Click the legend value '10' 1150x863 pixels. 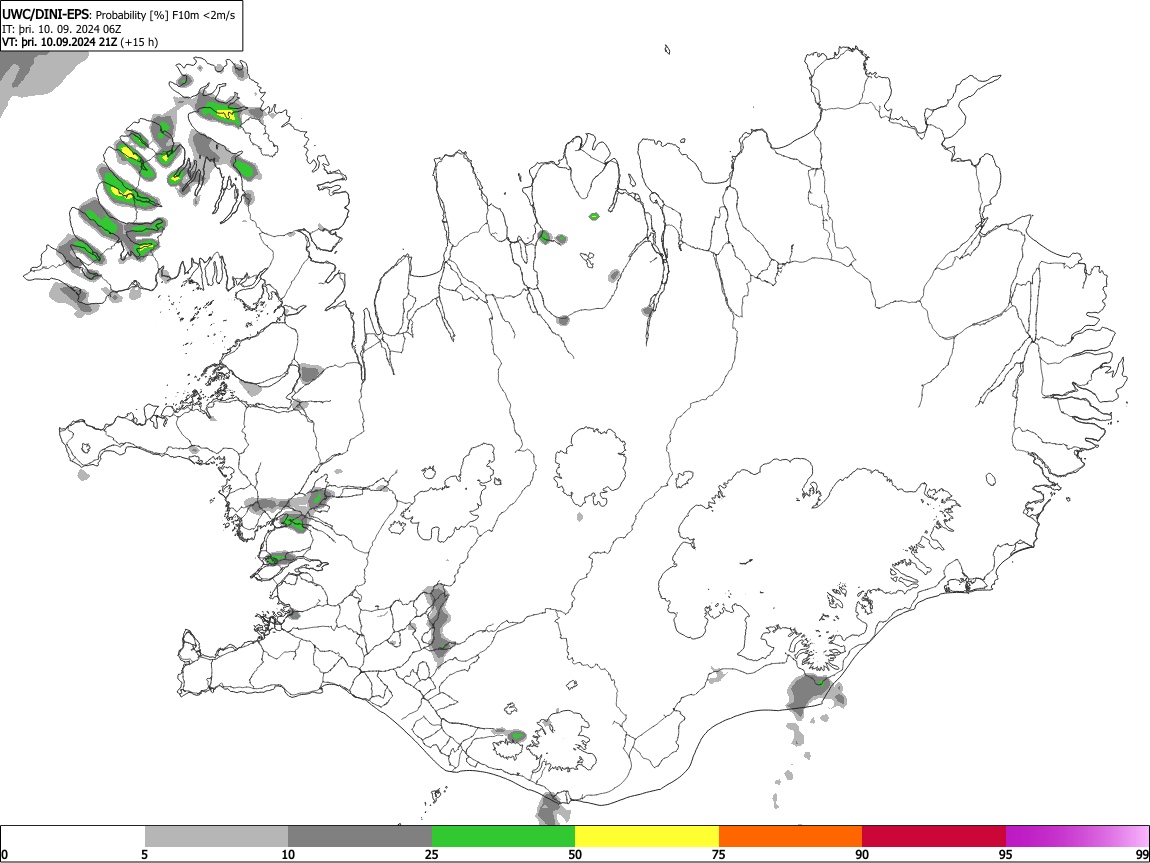click(x=288, y=855)
